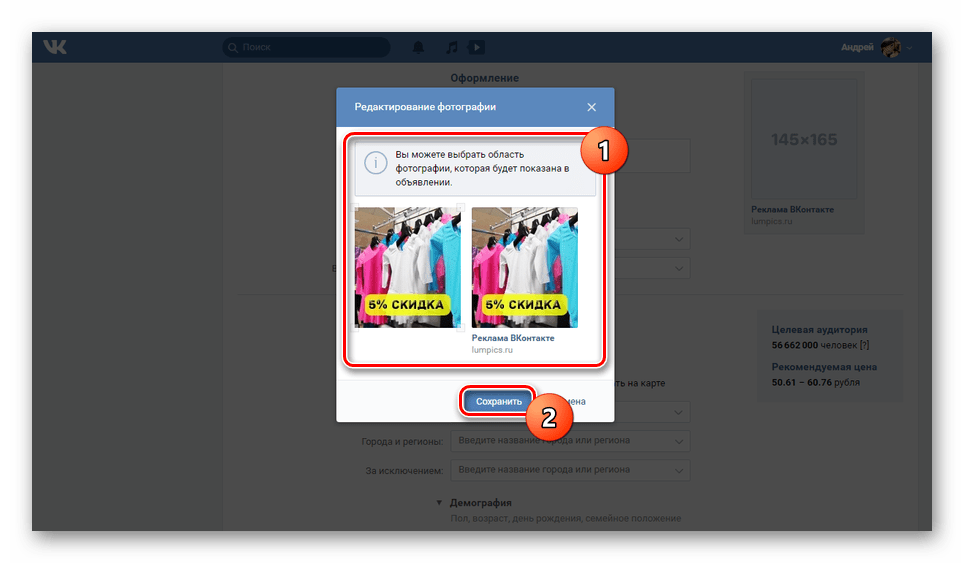This screenshot has height=563, width=964.
Task: Click the lumpics.ru text in dialog preview
Action: tap(492, 350)
